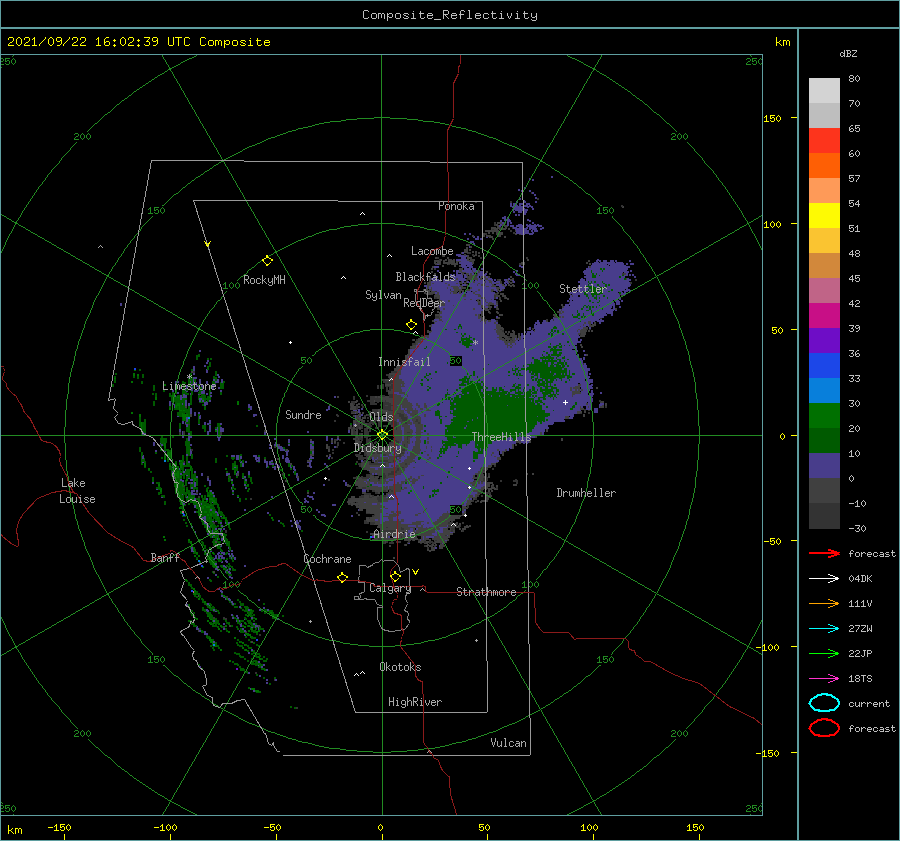
Task: Select the magenta swatch between 42 and 39
Action: [x=824, y=316]
